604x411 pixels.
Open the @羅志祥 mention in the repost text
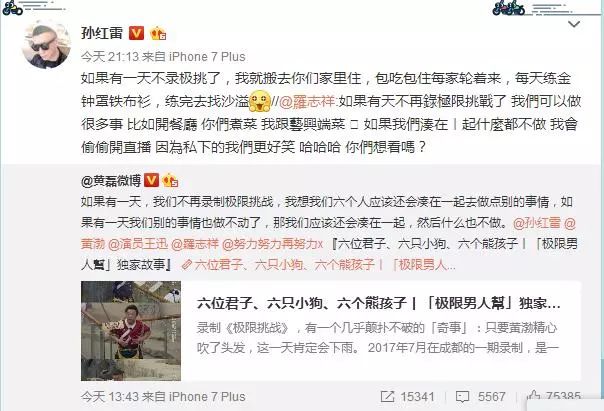(307, 102)
